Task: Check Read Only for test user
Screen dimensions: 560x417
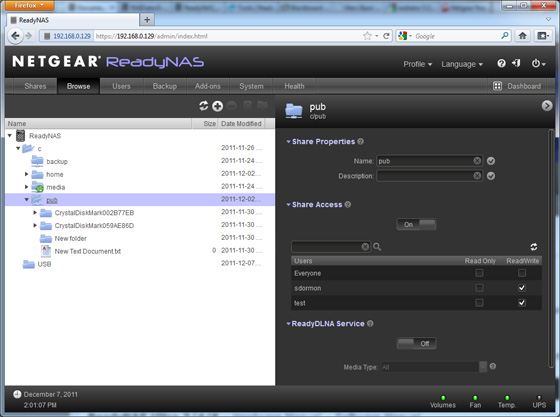Action: 479,303
